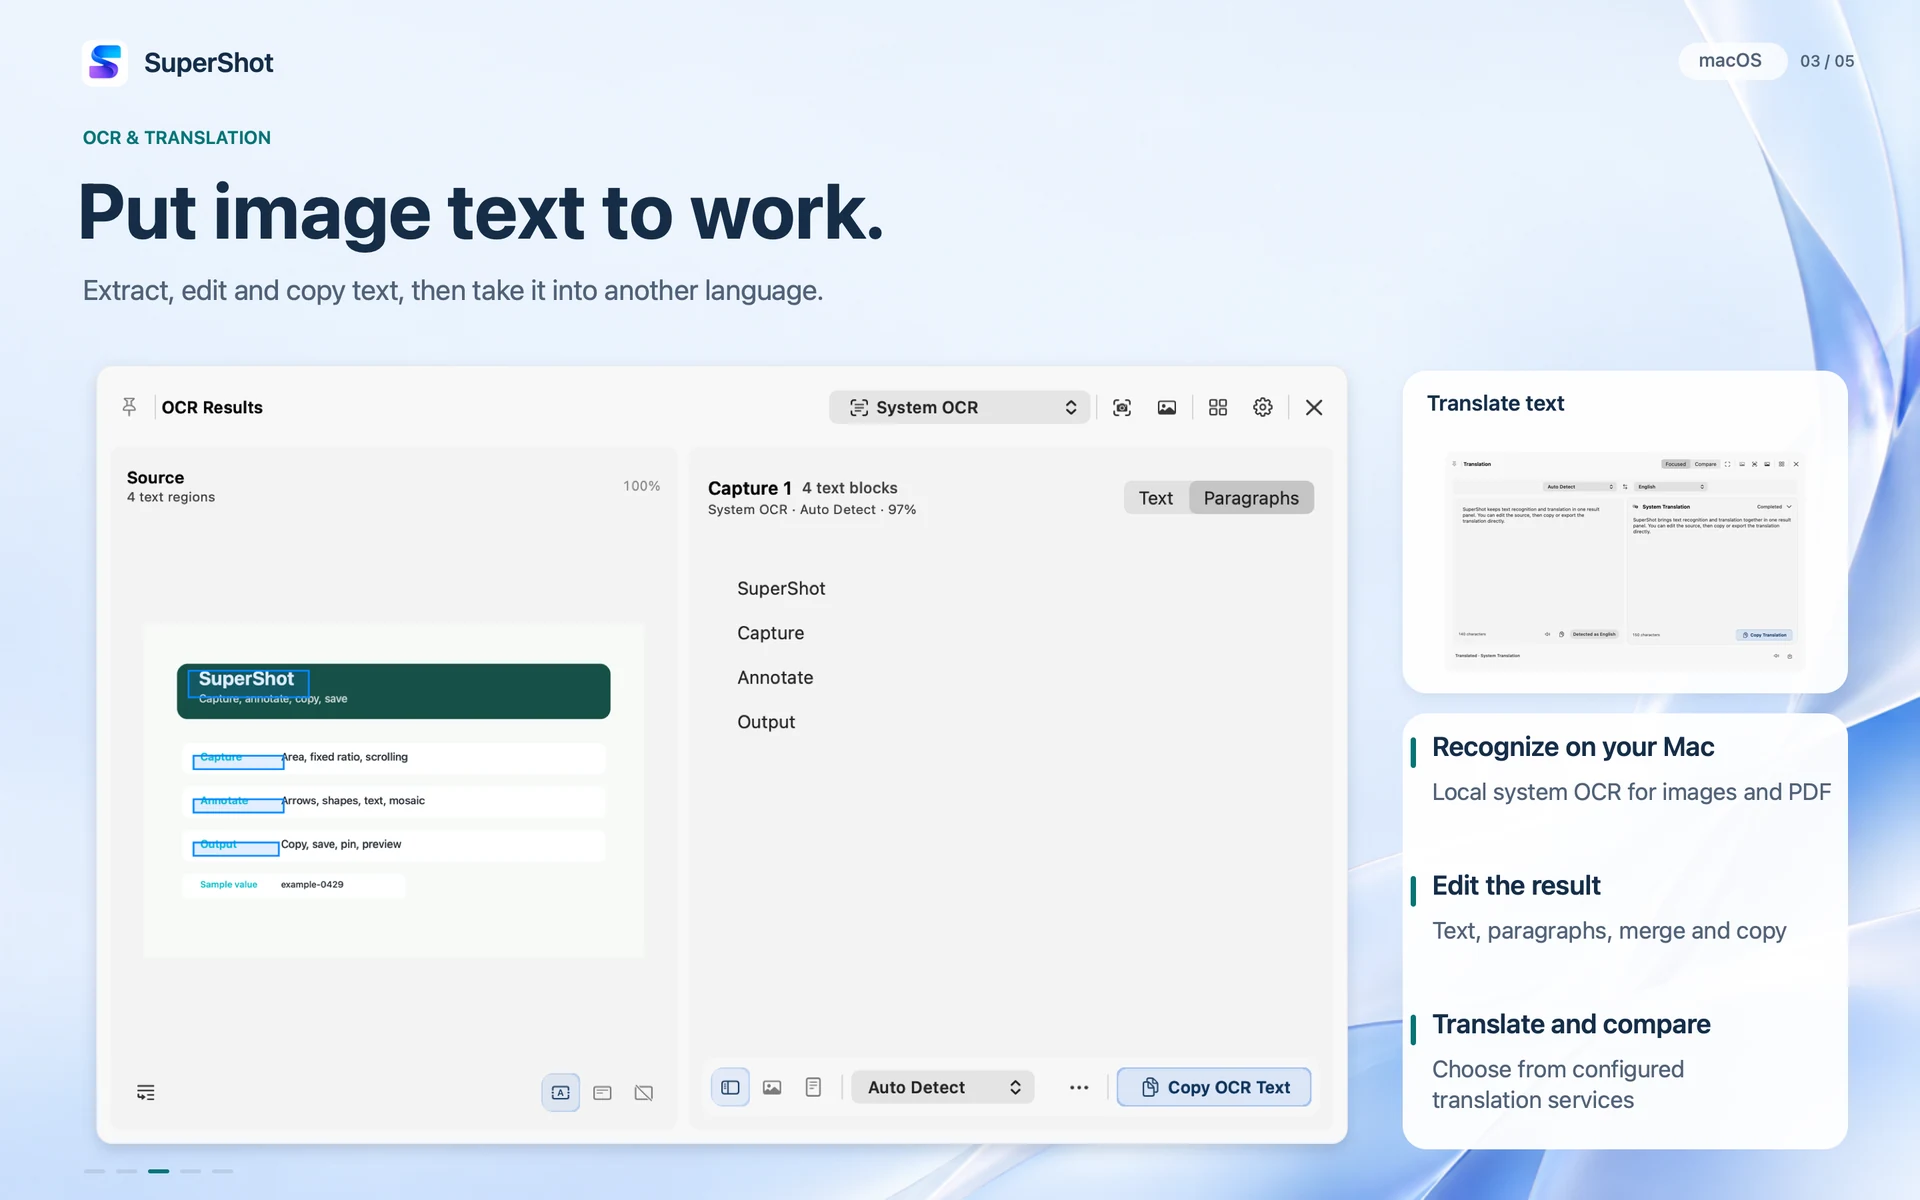This screenshot has width=1920, height=1200.
Task: Open the Auto Detect language dropdown
Action: point(943,1087)
